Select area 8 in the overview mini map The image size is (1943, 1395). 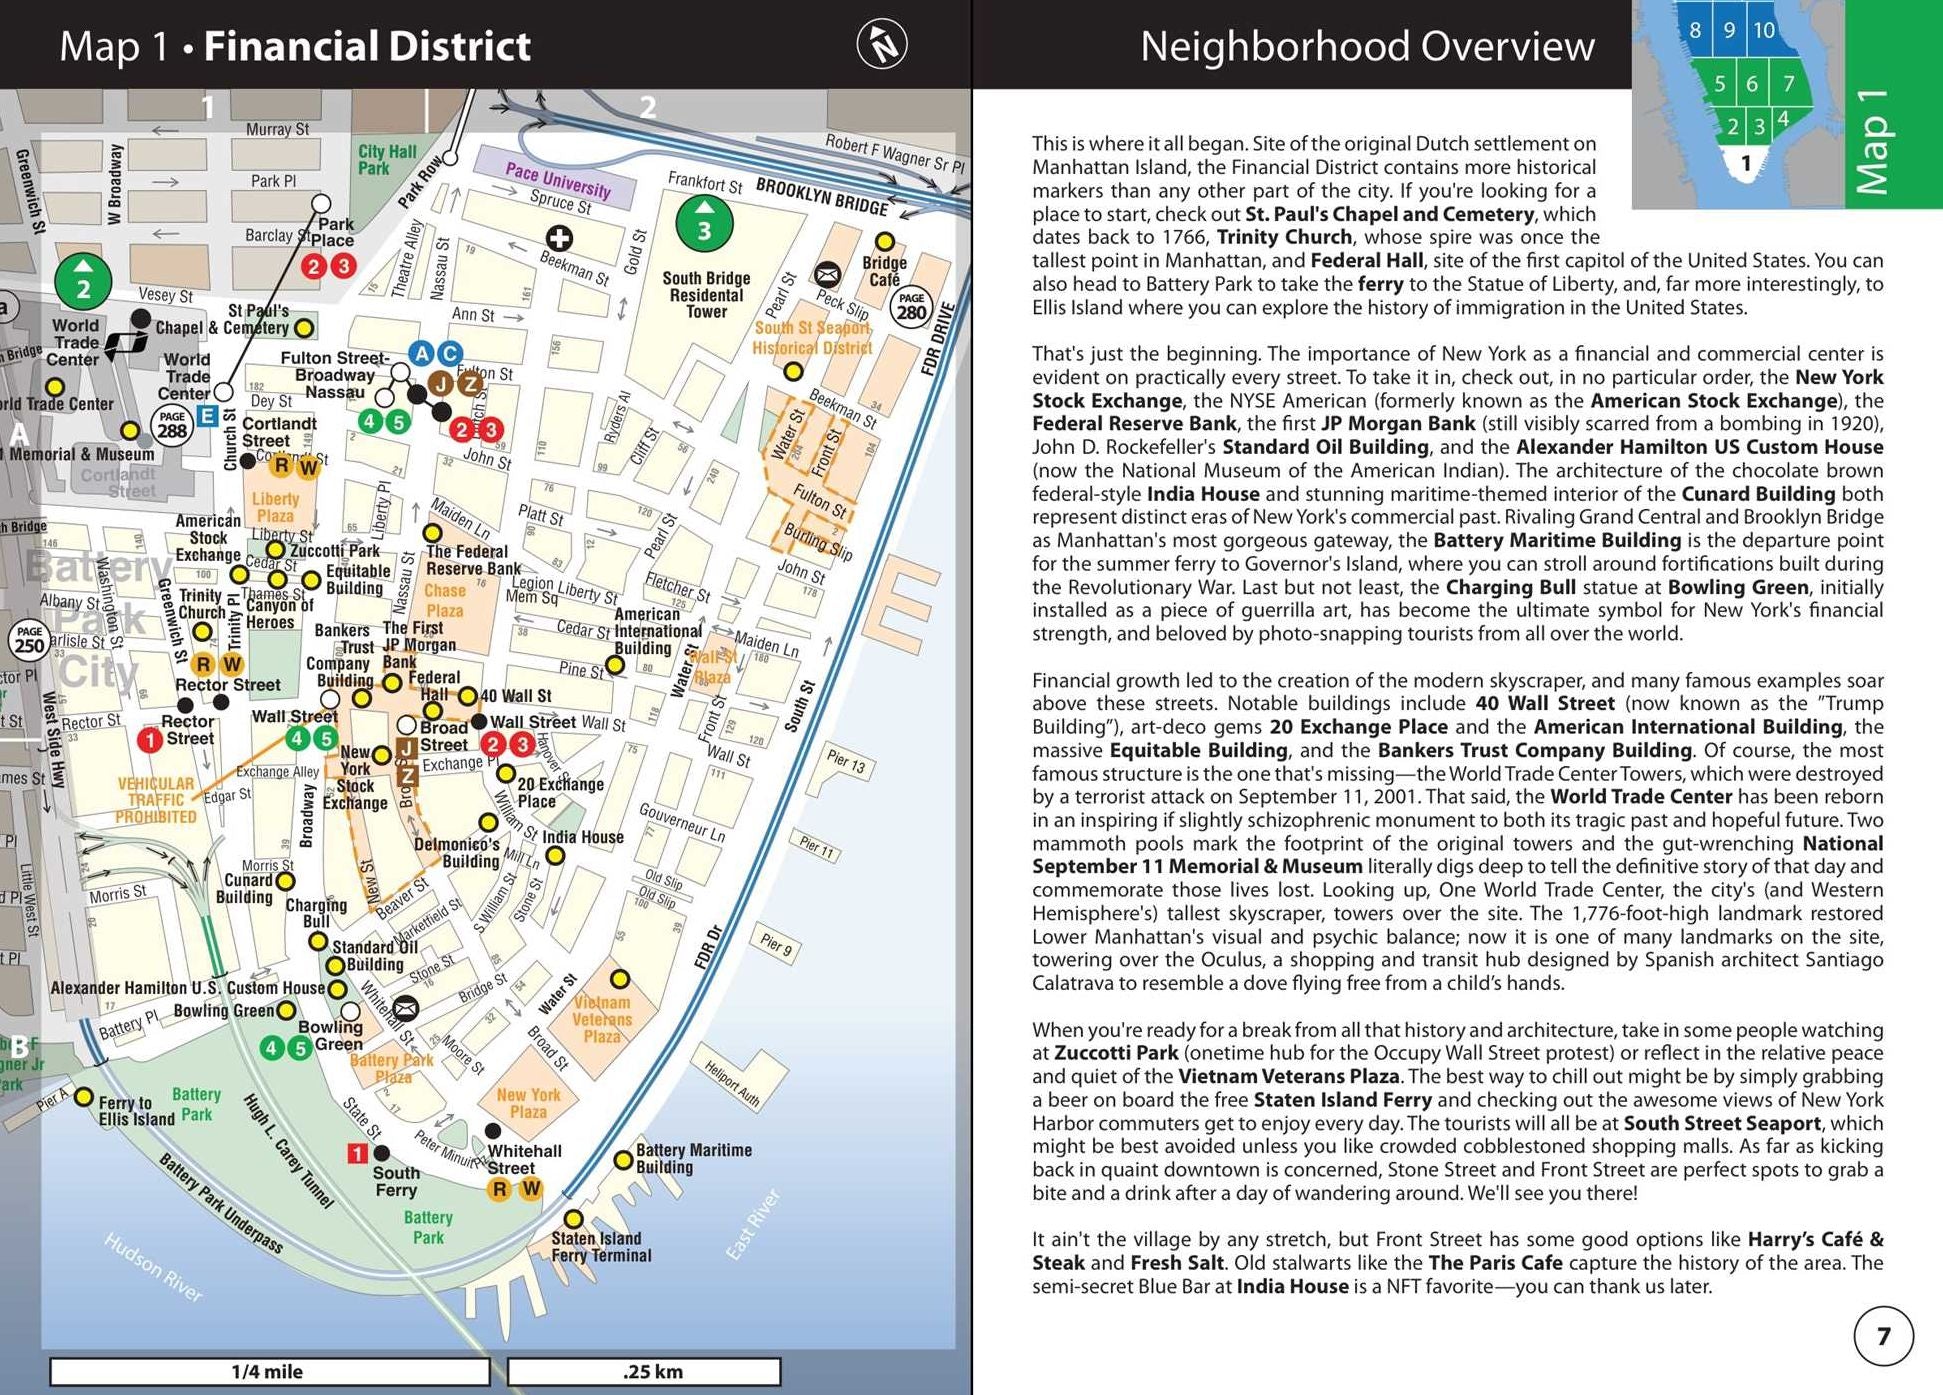click(1695, 30)
